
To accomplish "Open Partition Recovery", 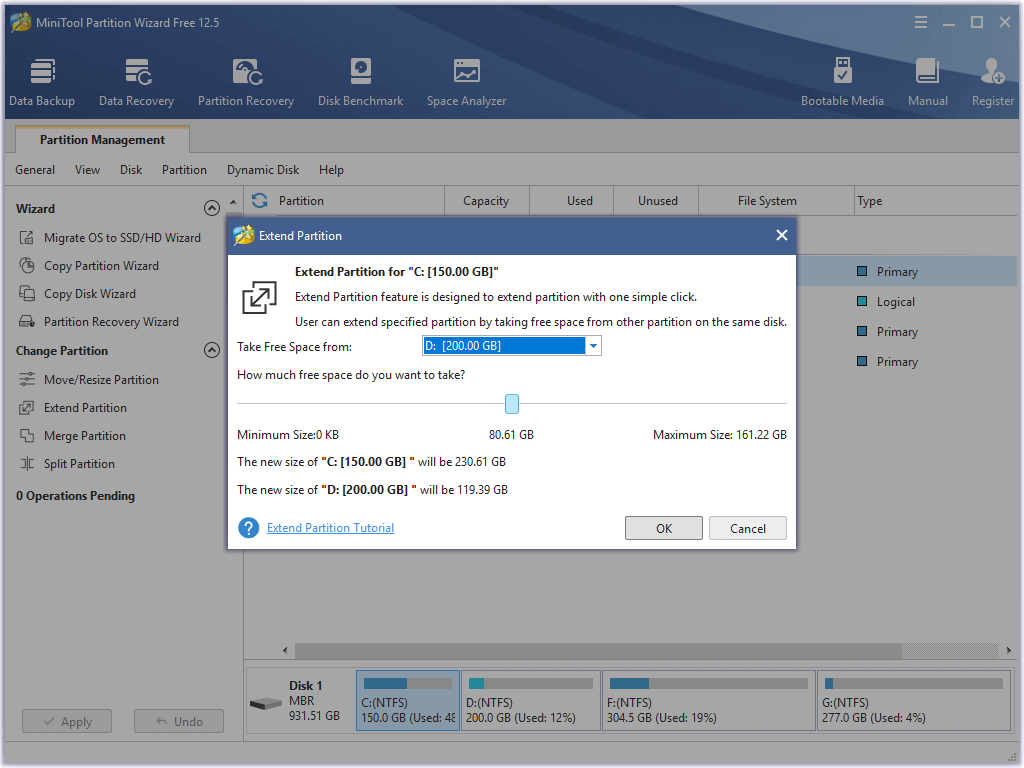I will click(245, 80).
